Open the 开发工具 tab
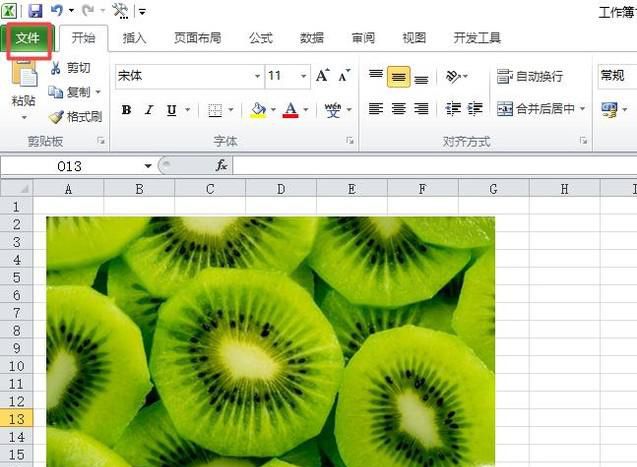 click(477, 38)
